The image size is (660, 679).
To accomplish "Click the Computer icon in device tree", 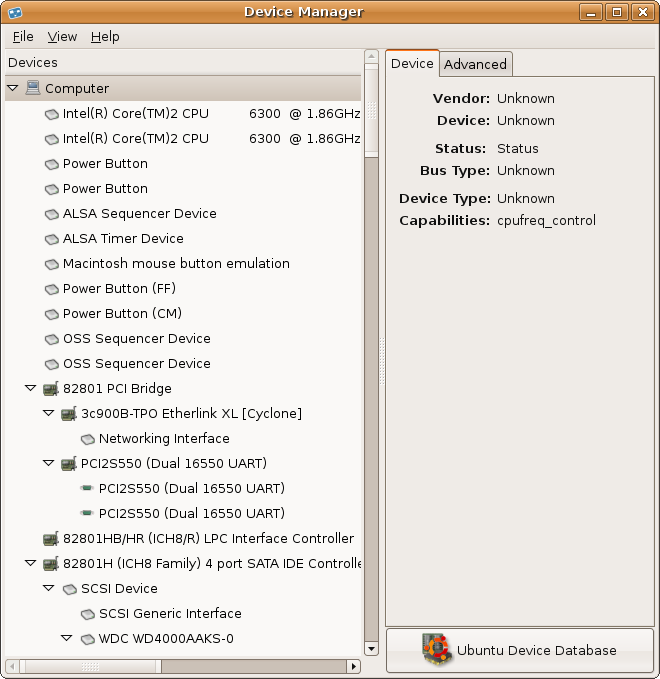I will pyautogui.click(x=33, y=88).
